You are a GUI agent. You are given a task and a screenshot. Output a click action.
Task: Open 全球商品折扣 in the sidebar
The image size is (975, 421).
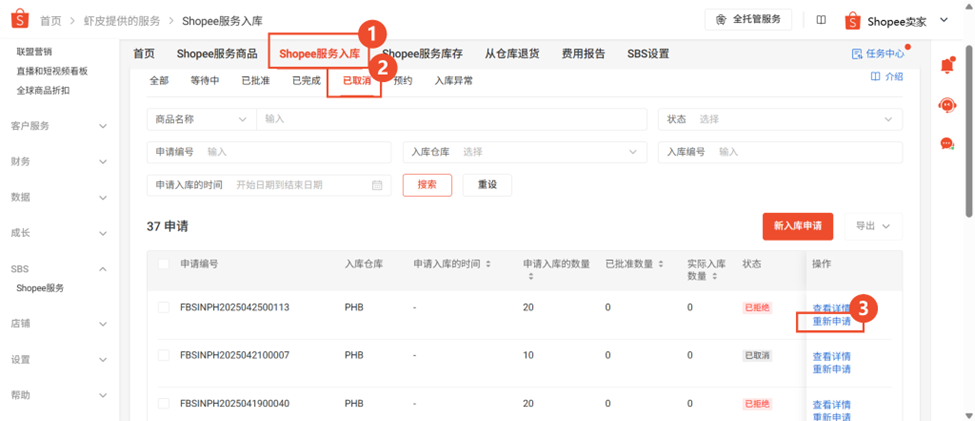pos(43,91)
